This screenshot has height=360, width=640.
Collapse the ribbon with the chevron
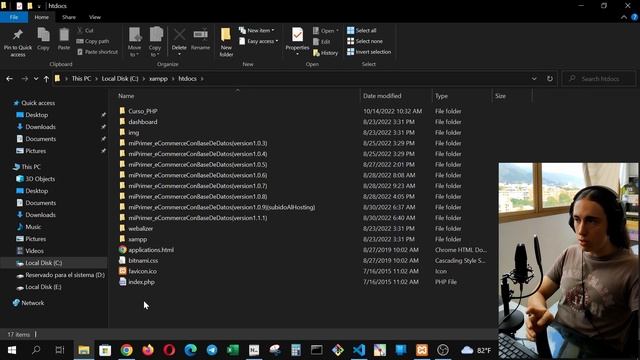click(624, 17)
